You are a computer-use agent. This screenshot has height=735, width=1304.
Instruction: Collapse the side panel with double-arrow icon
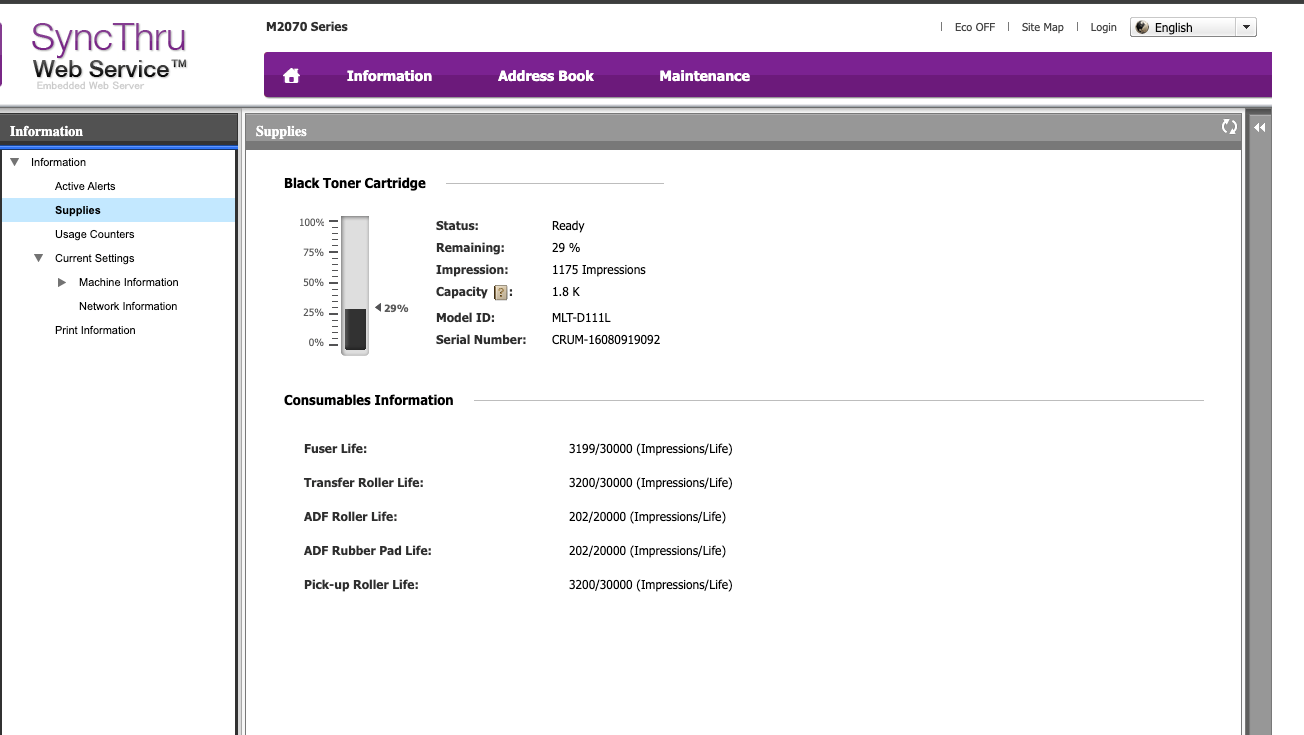1260,127
